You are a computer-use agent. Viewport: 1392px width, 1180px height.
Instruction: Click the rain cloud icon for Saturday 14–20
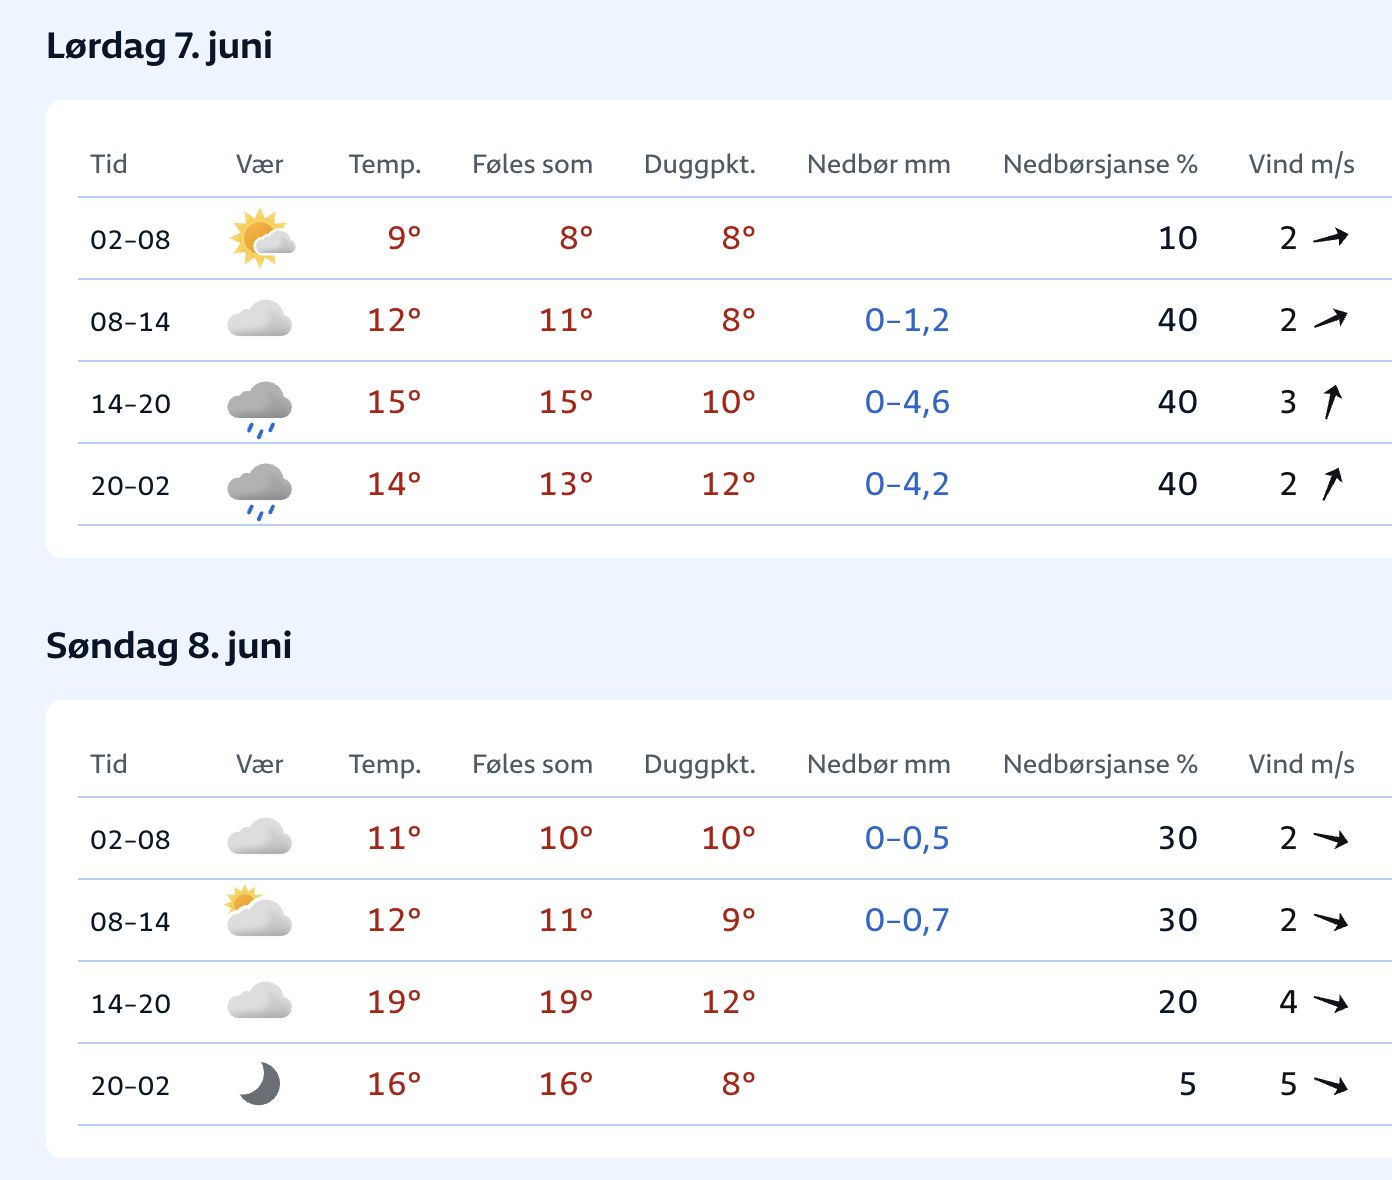point(260,408)
